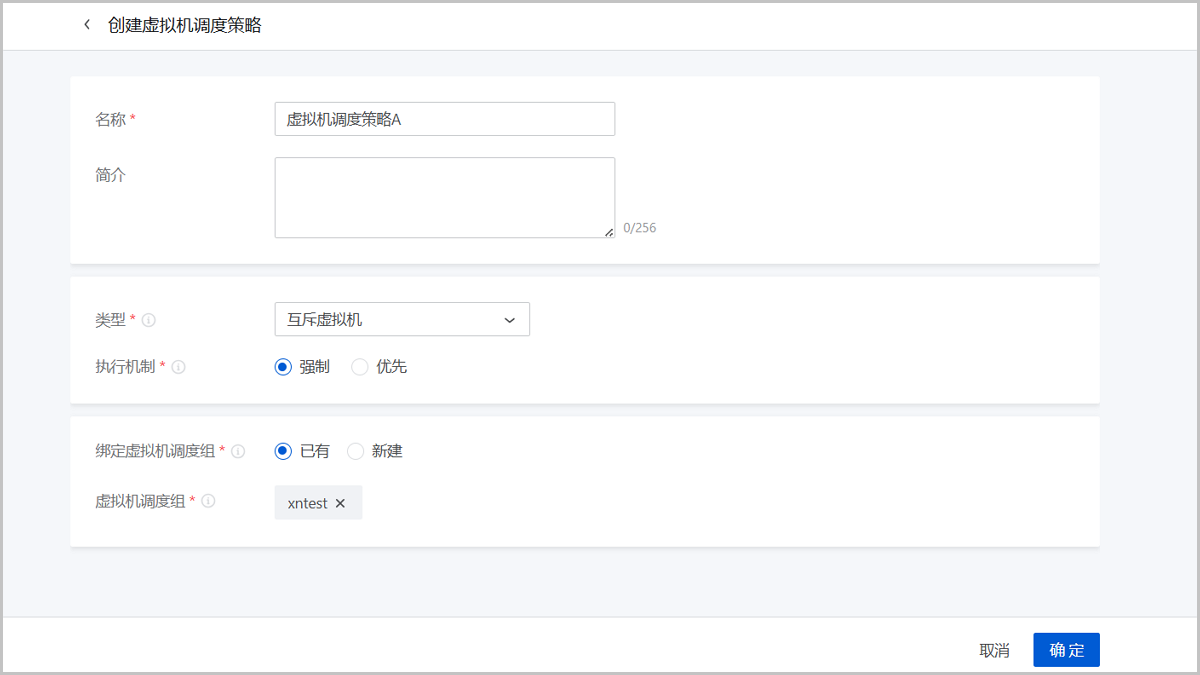This screenshot has width=1200, height=675.
Task: Click info icon next to 类型
Action: 149,320
